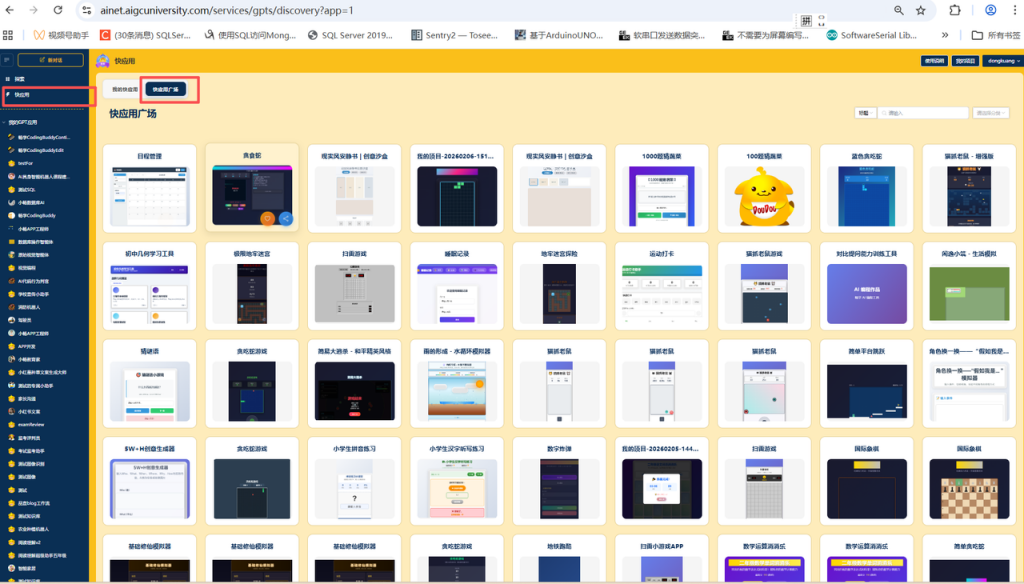Viewport: 1024px width, 584px height.
Task: Select the 快应用广场 tab
Action: [x=165, y=89]
